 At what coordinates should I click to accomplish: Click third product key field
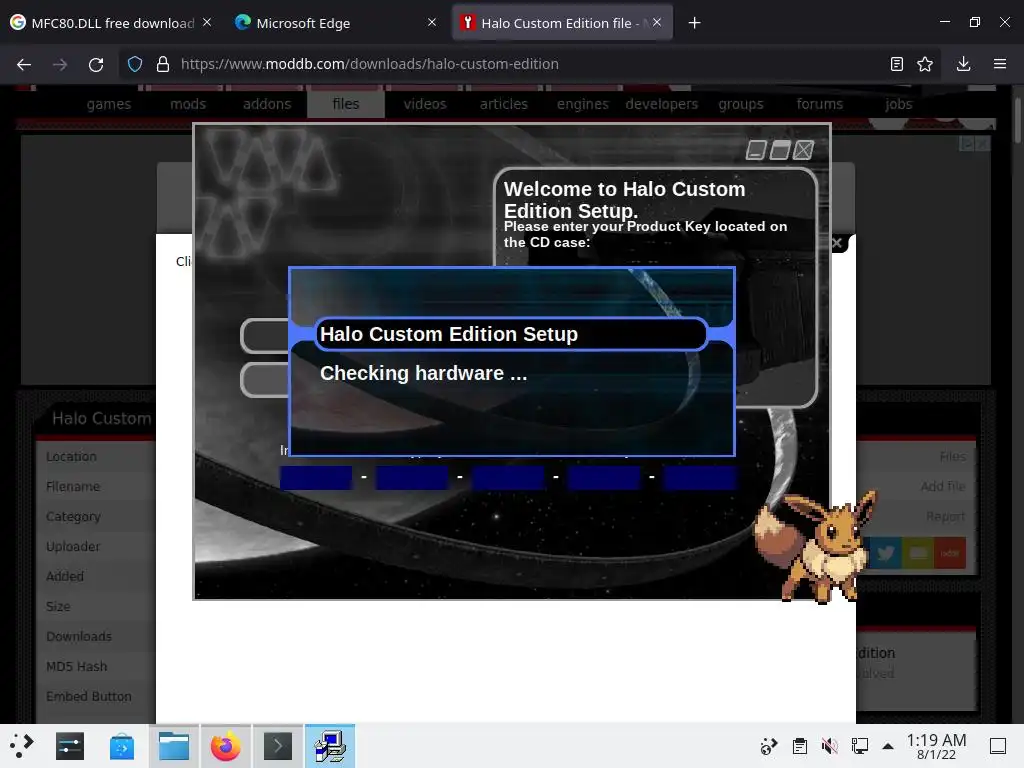tap(508, 477)
